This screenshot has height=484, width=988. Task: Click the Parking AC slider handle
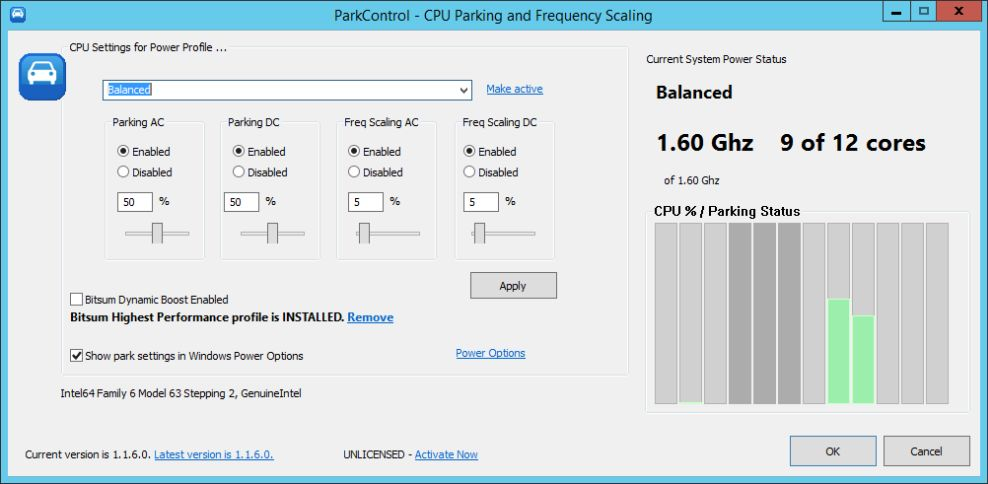click(157, 233)
